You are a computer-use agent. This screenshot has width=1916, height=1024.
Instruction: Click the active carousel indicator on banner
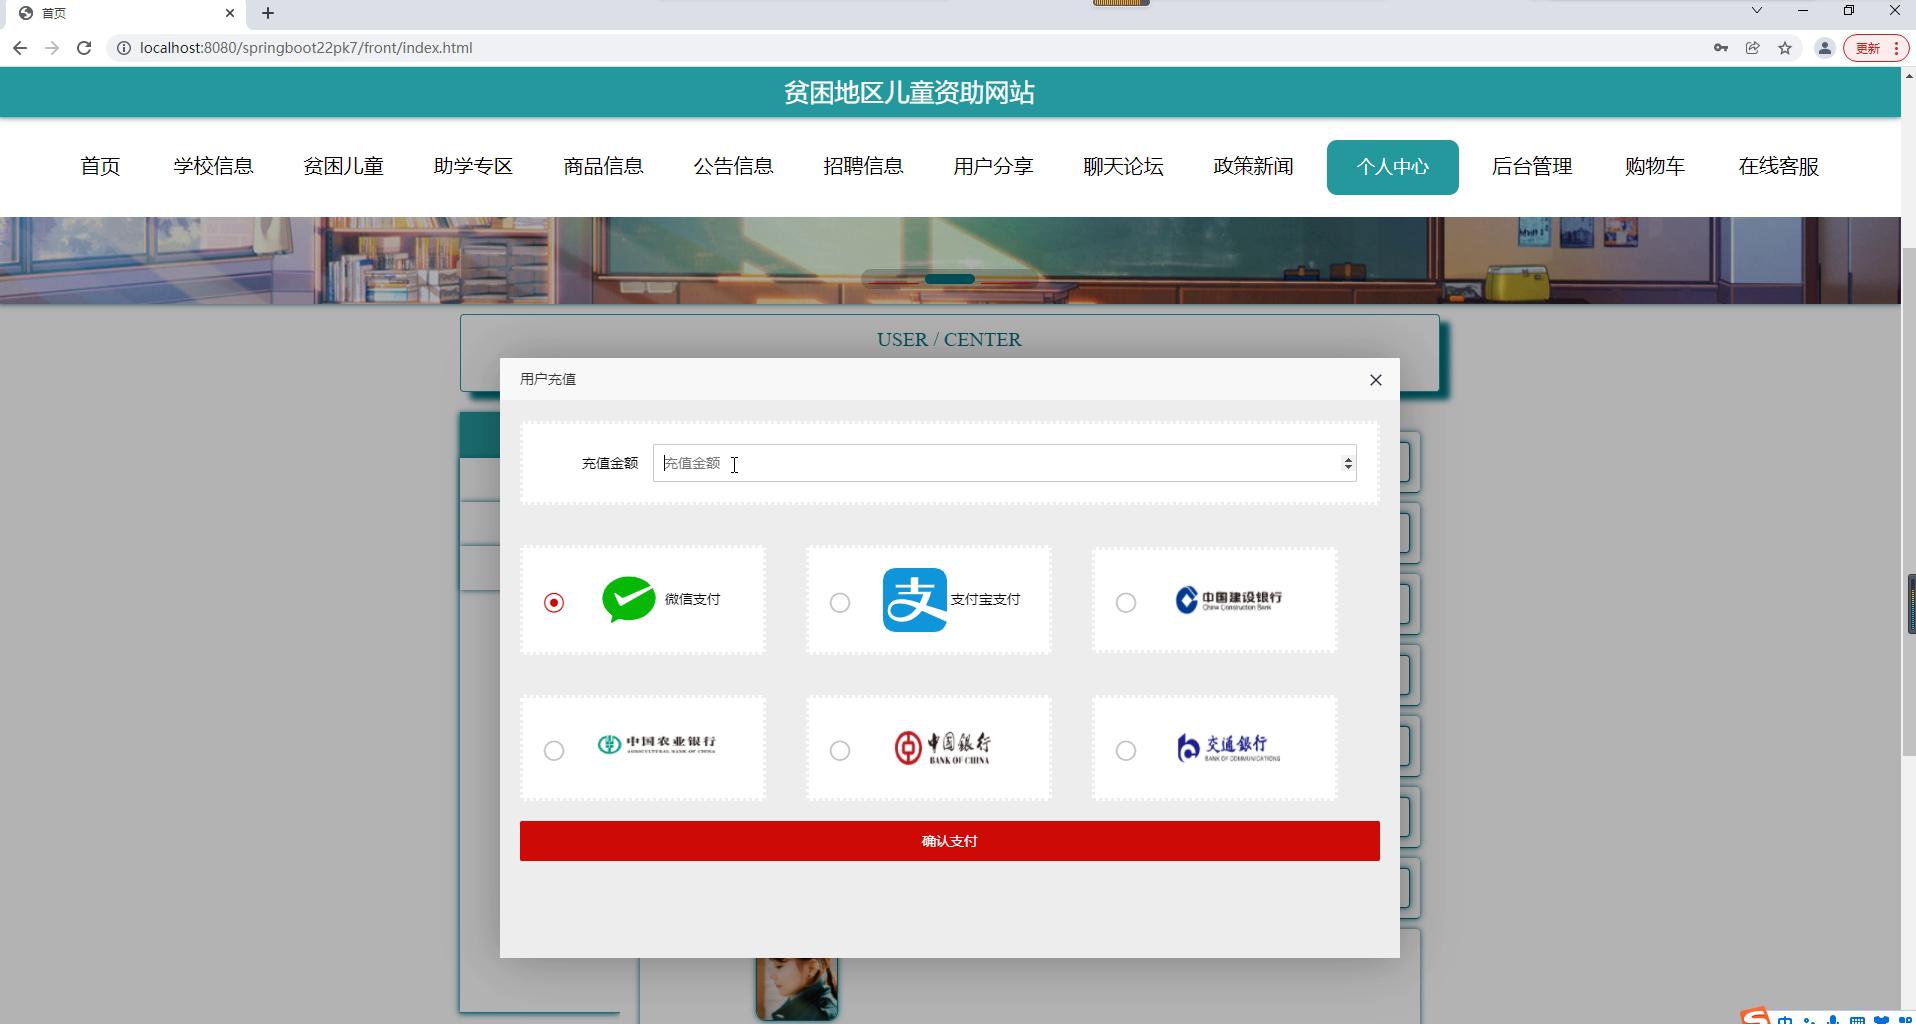point(949,279)
